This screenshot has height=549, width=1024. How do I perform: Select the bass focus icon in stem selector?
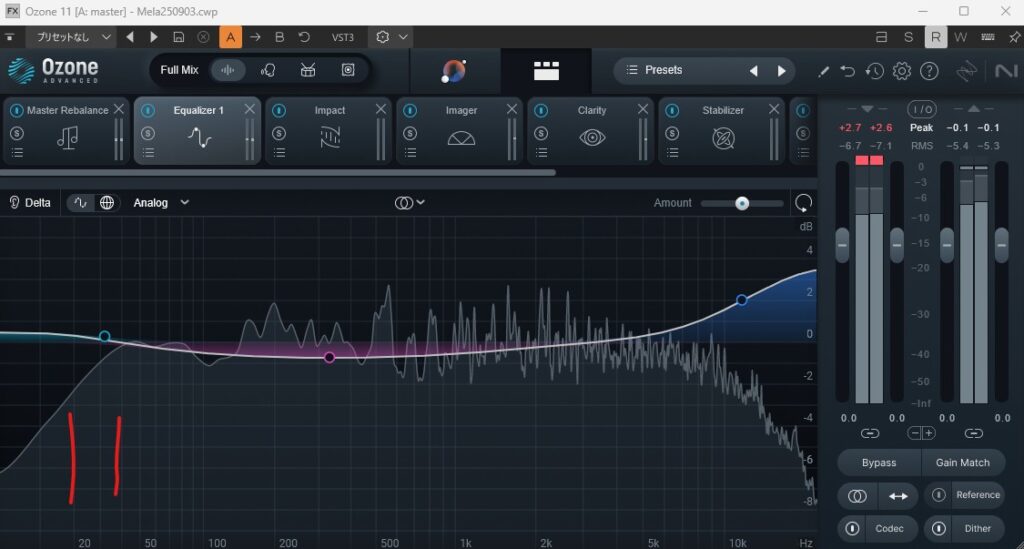click(x=348, y=71)
